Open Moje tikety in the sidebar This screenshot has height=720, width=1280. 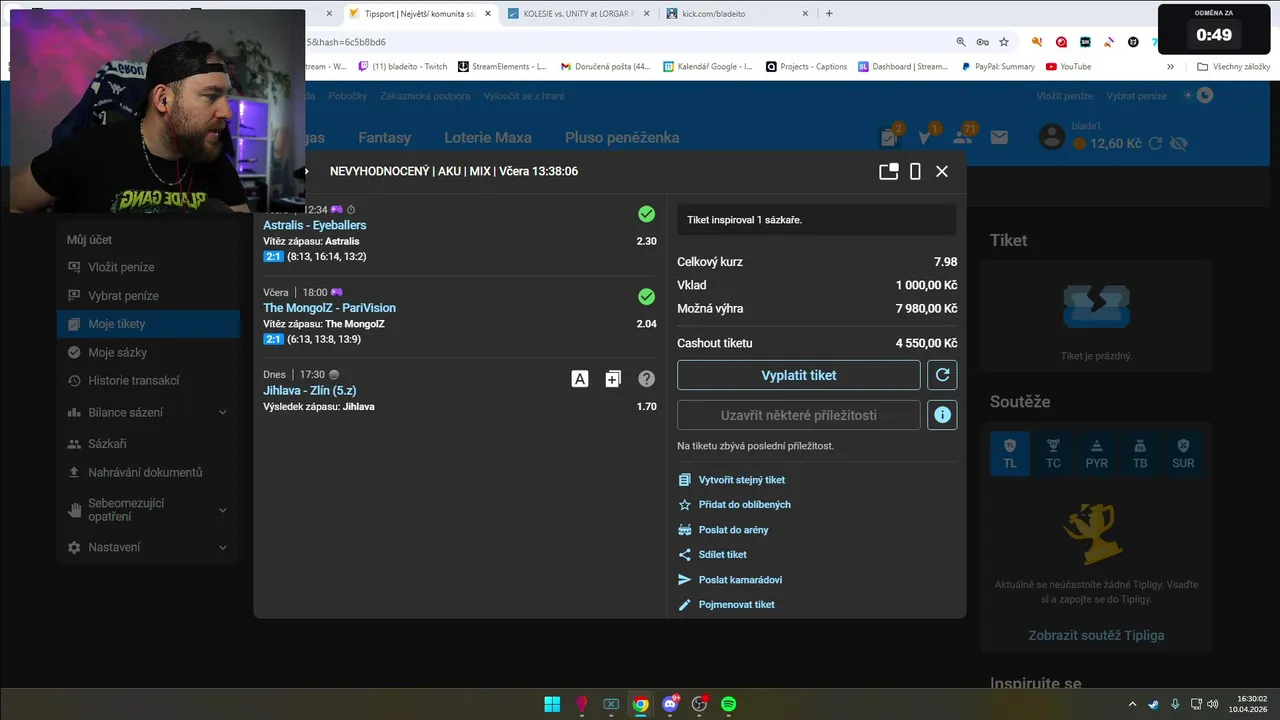(x=148, y=324)
